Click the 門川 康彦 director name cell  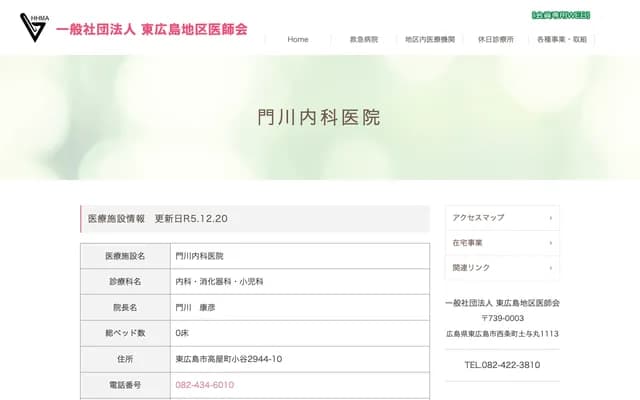pos(300,307)
